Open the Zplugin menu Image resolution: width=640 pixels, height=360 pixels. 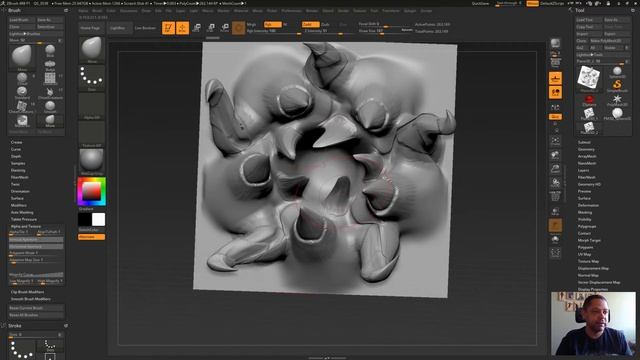[x=410, y=11]
